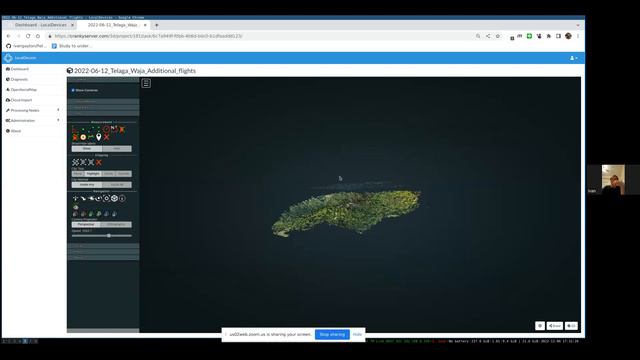Activate helicopter control navigation

(x=91, y=198)
